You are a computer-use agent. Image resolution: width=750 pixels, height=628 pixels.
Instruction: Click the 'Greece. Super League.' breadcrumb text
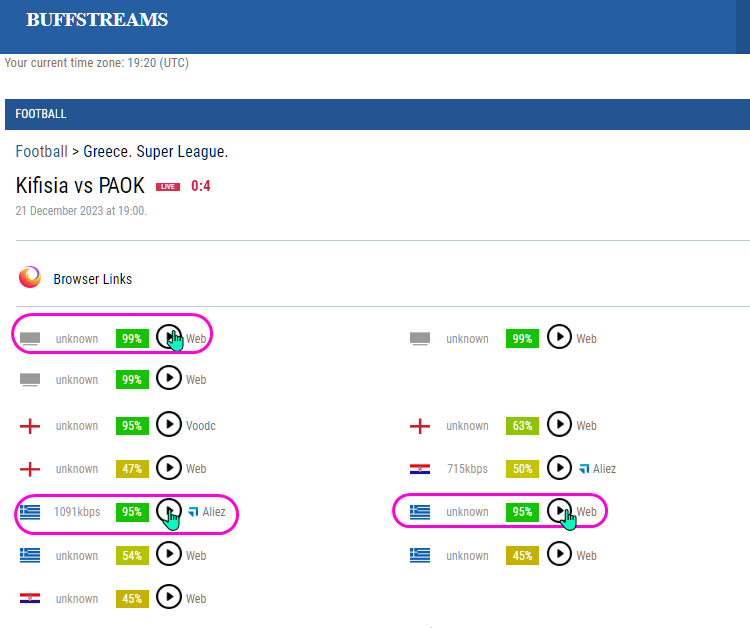155,151
